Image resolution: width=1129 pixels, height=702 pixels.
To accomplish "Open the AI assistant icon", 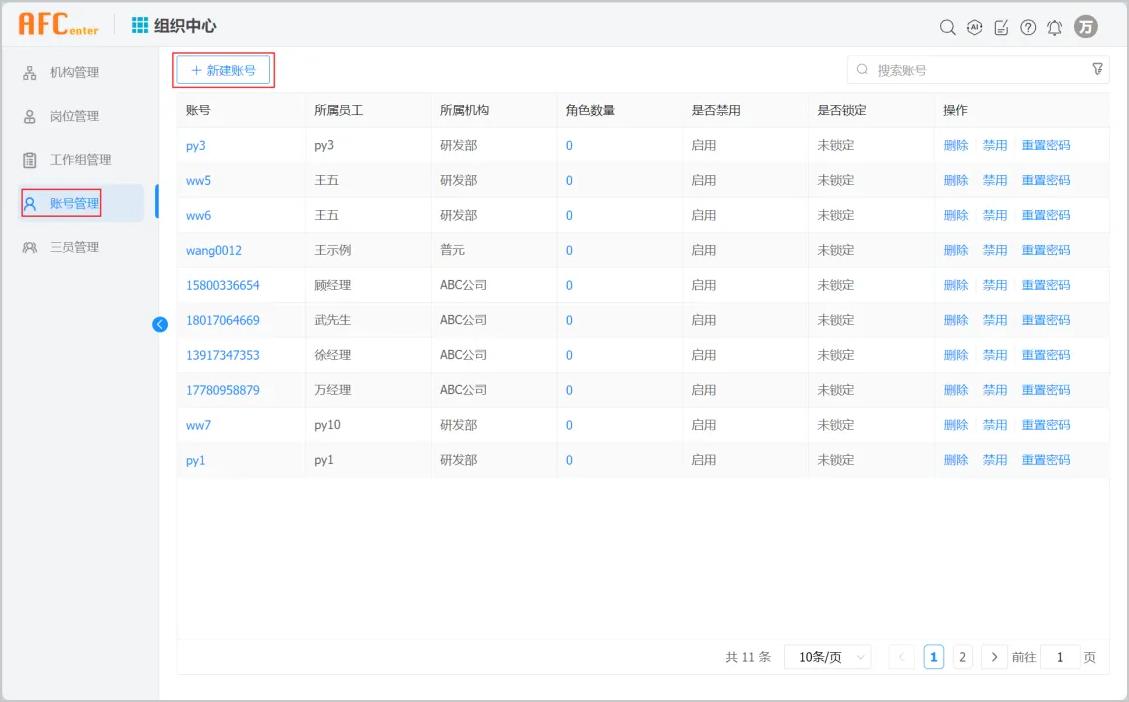I will (x=975, y=27).
